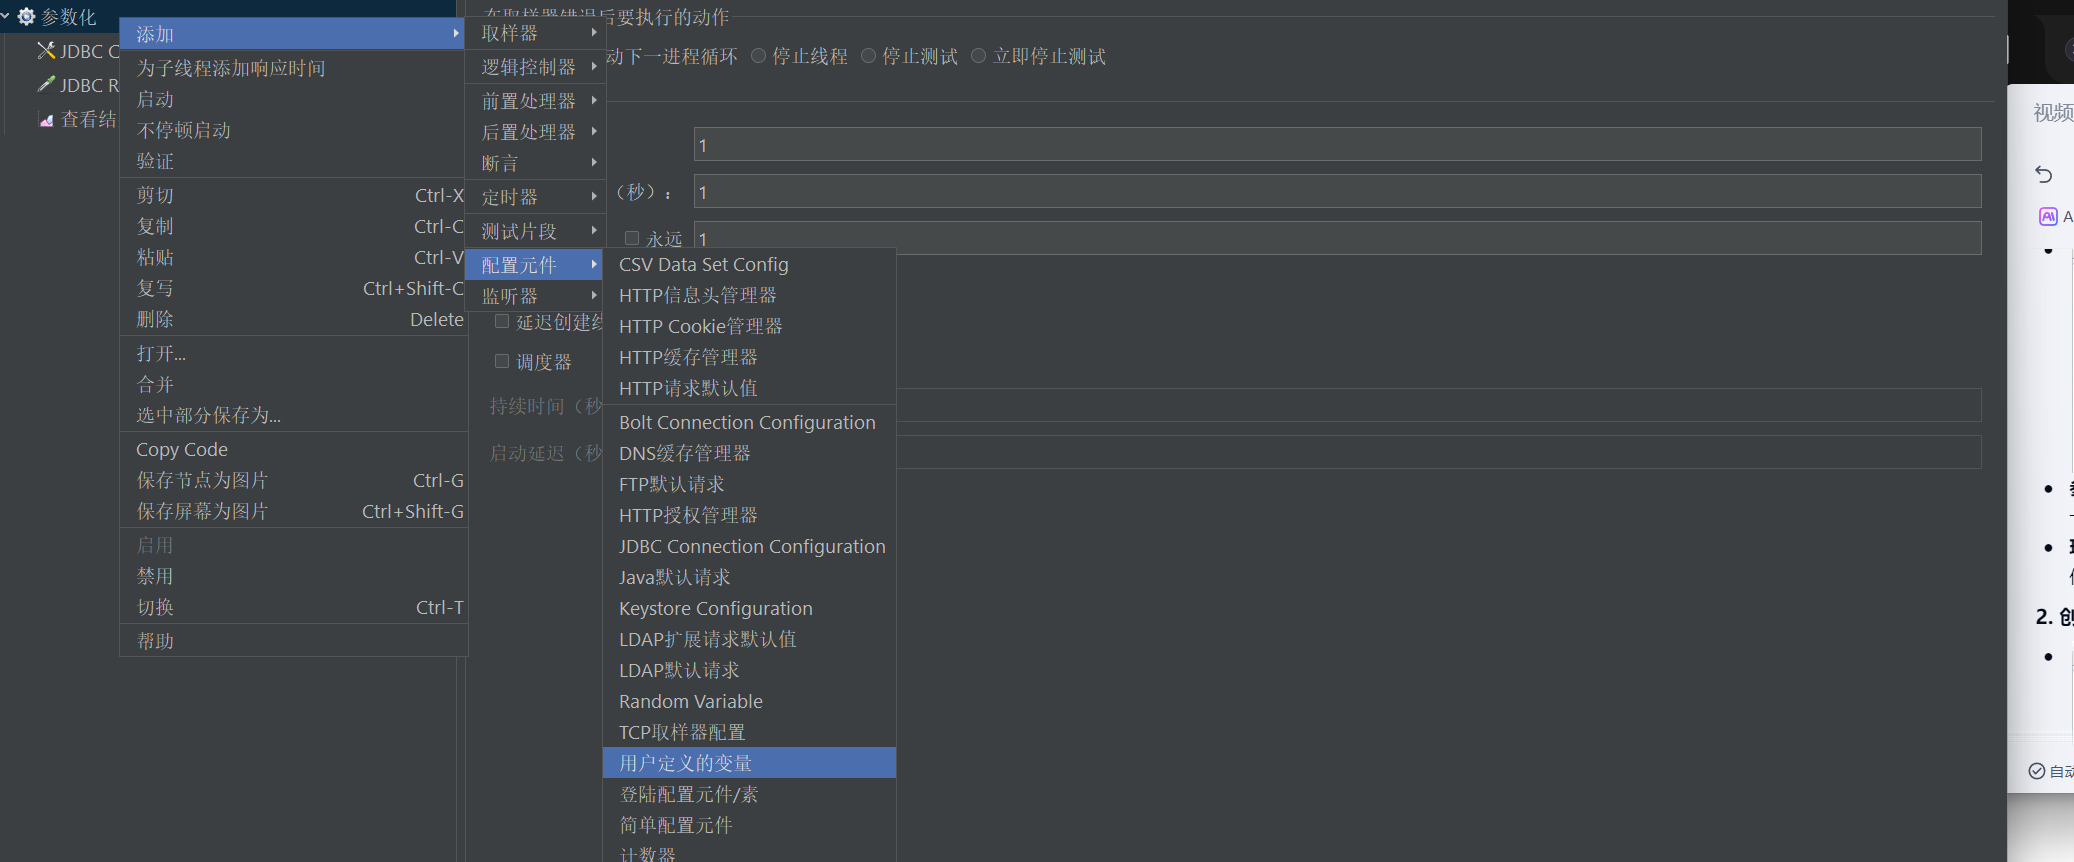Screen dimensions: 2074x862
Task: Add 用户定义的变量 element
Action: [x=749, y=763]
